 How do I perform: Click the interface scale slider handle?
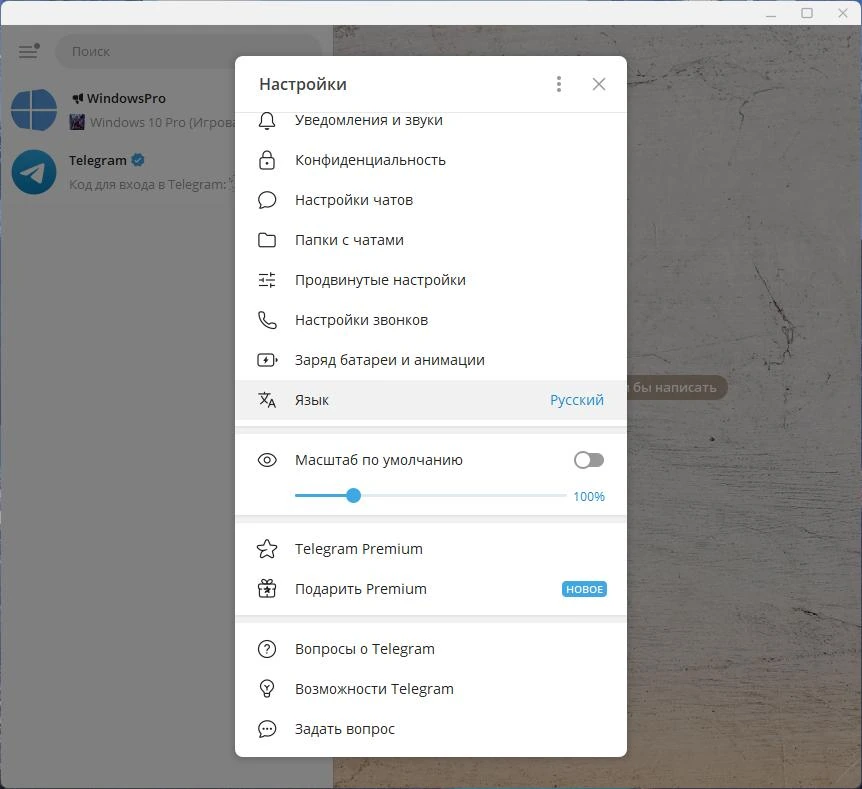(x=353, y=495)
